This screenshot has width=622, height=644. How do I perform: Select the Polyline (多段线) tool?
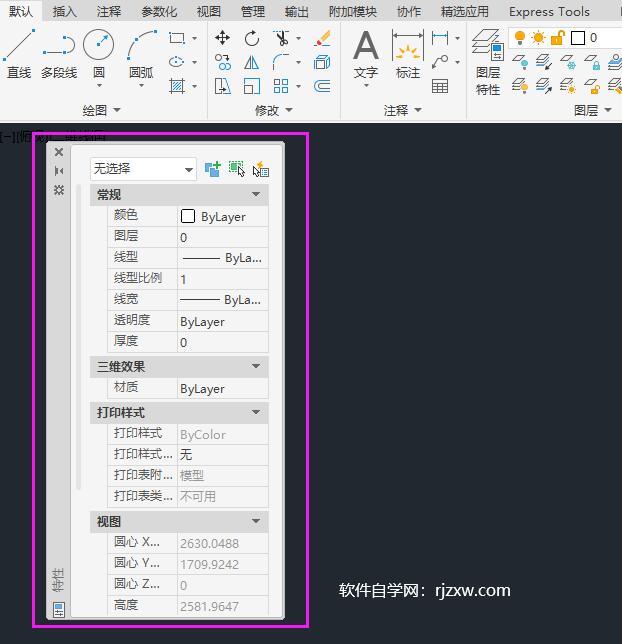coord(59,53)
